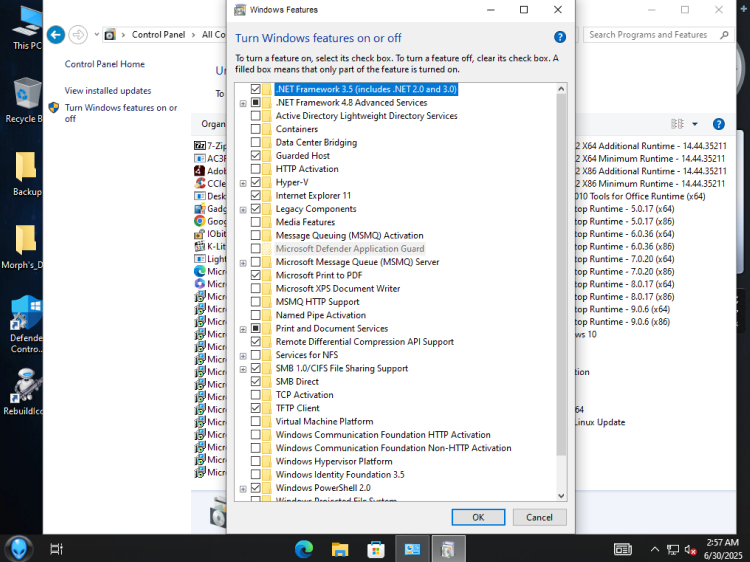Image resolution: width=750 pixels, height=562 pixels.
Task: Check the Media Features checkbox
Action: [255, 222]
